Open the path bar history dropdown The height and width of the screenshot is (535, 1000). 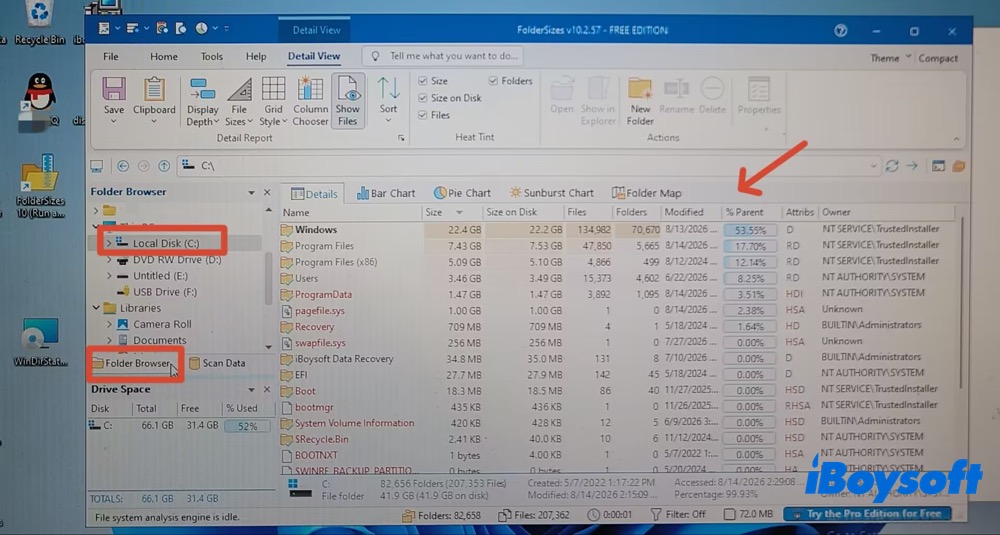874,166
